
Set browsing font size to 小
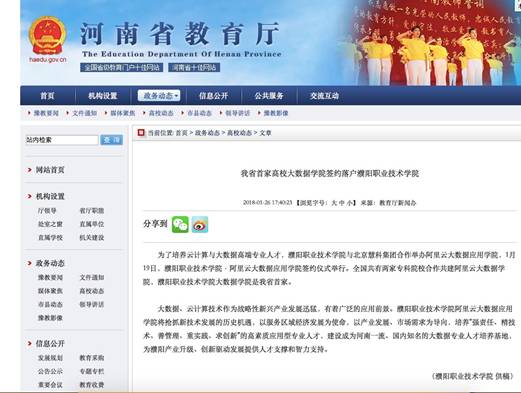click(349, 203)
